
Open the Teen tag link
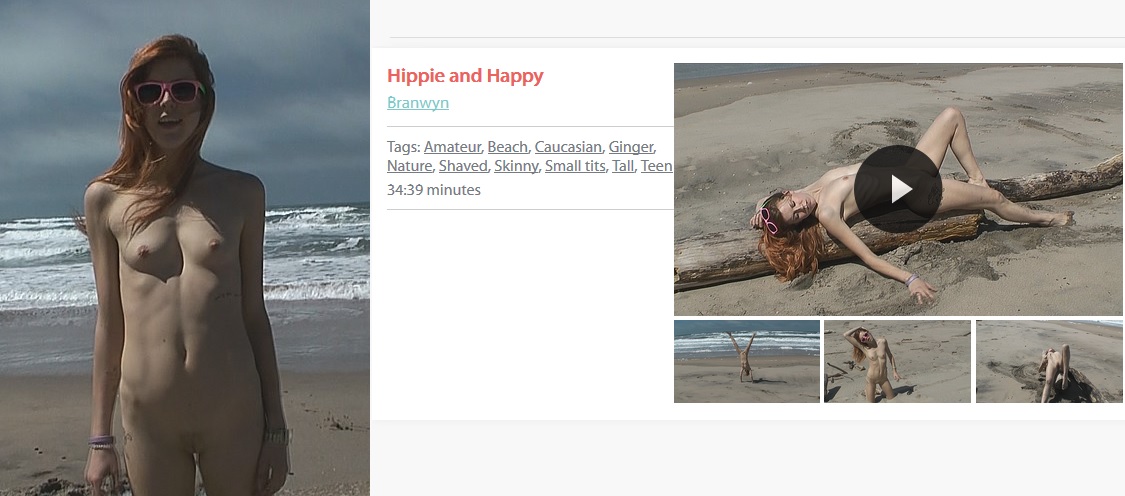tap(656, 166)
